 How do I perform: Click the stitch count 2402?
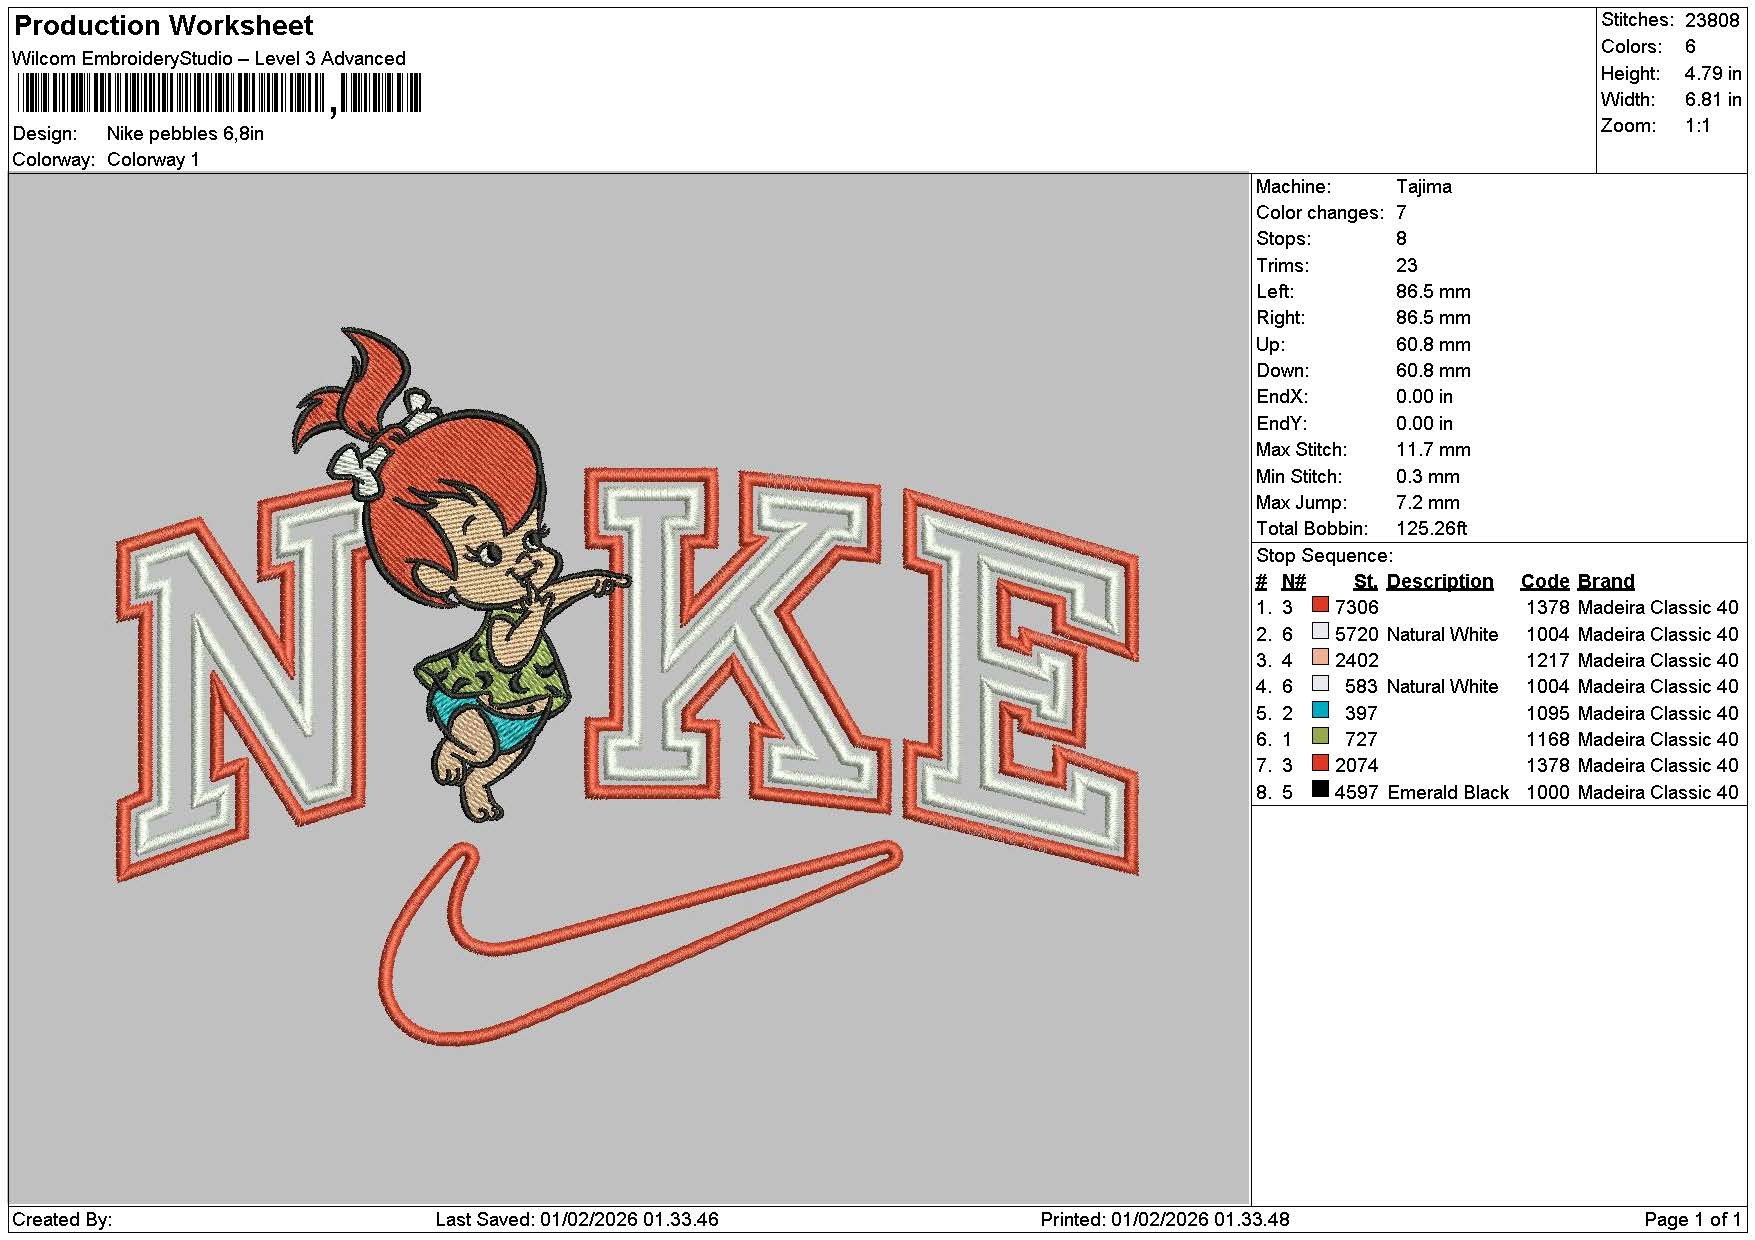click(x=1356, y=661)
